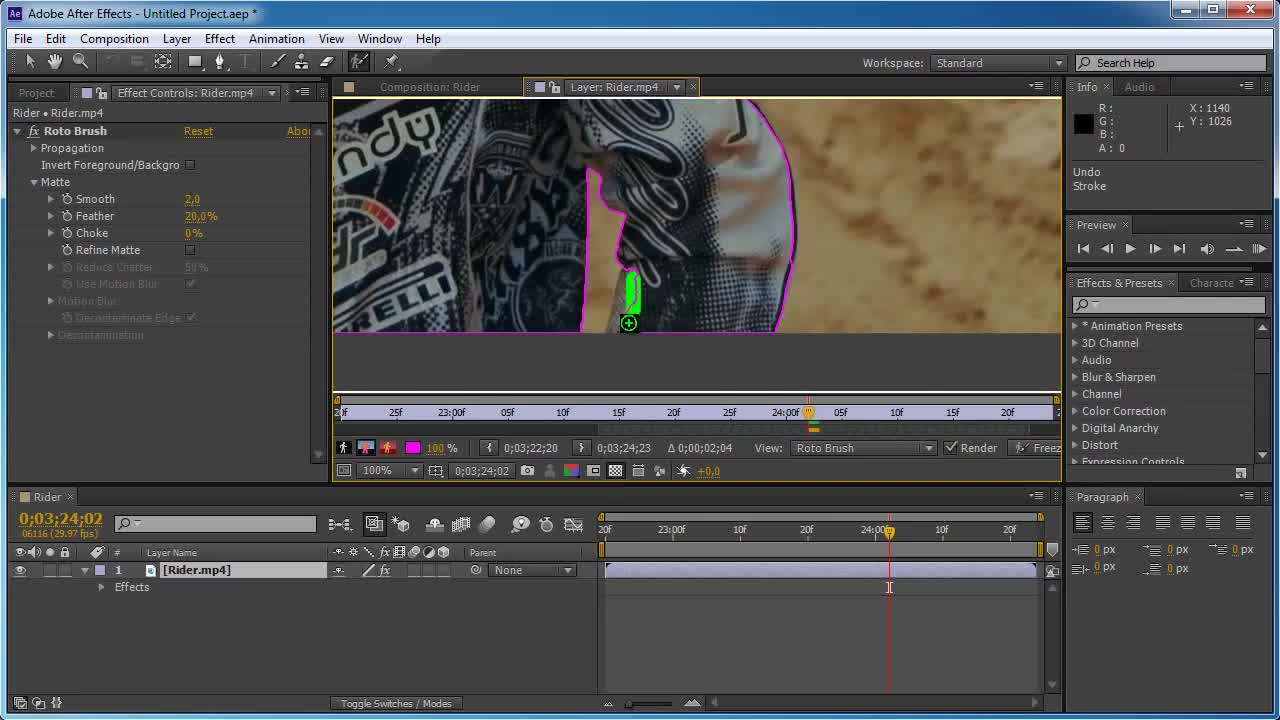Select the Clone Stamp tool
Screen dimensions: 1280x720
click(301, 62)
